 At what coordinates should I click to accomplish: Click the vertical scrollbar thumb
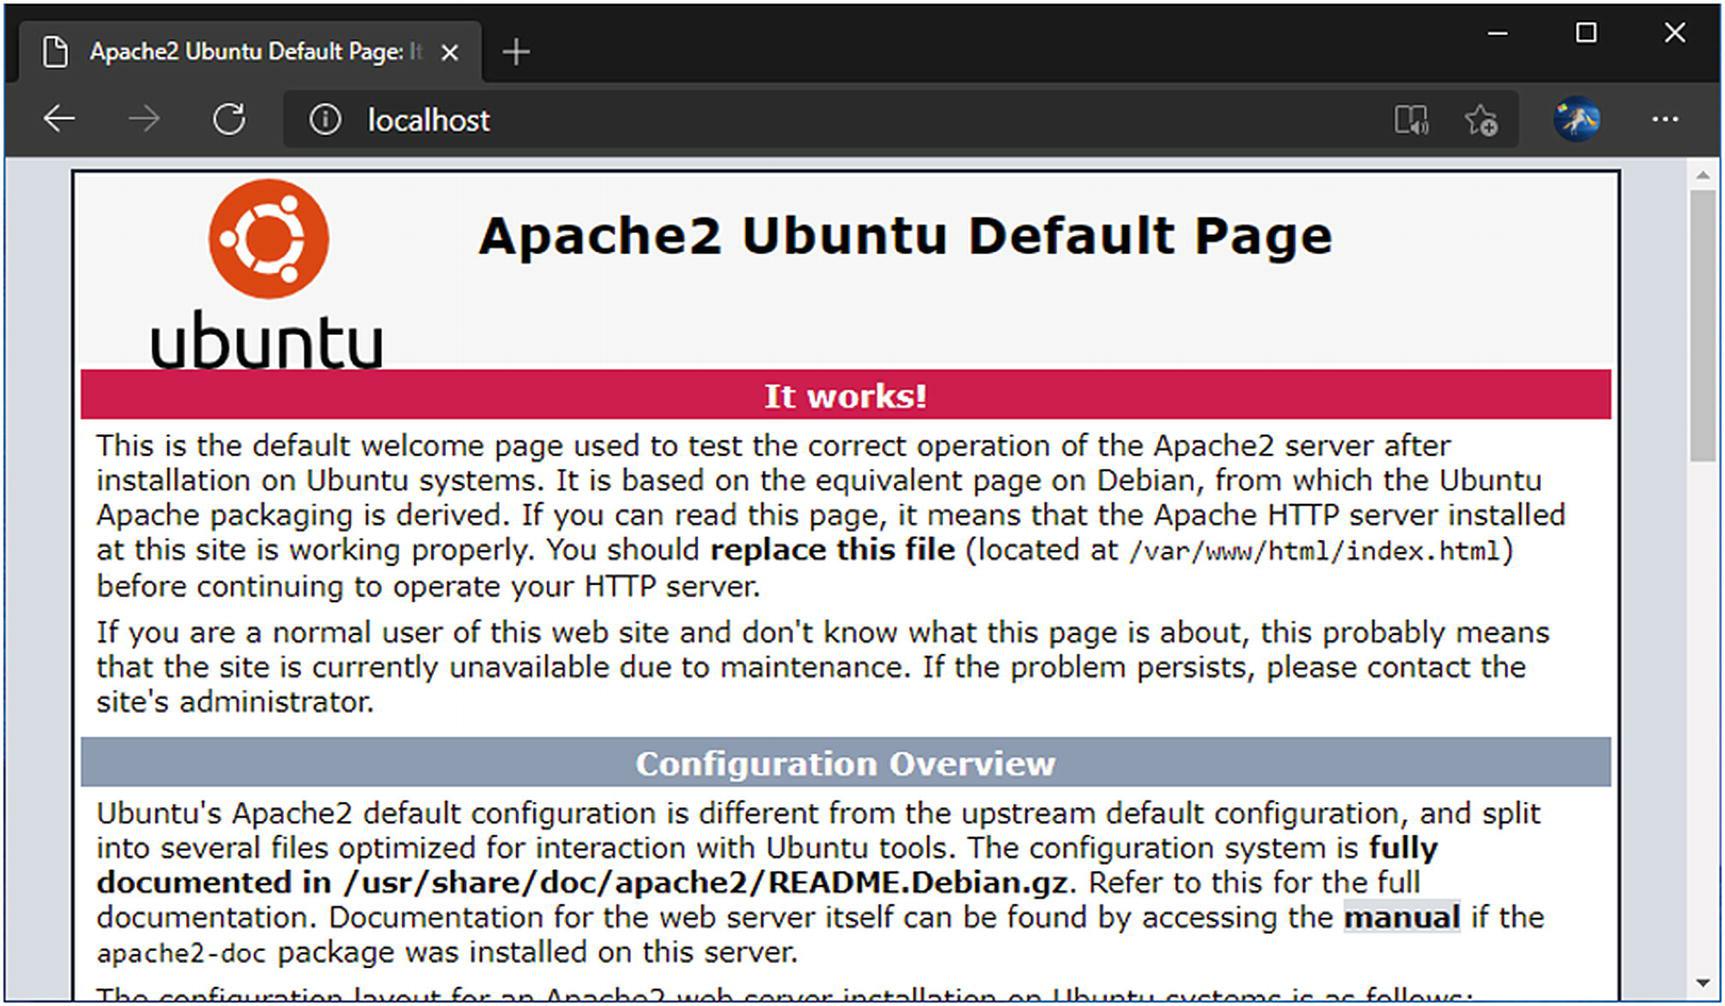tap(1703, 325)
